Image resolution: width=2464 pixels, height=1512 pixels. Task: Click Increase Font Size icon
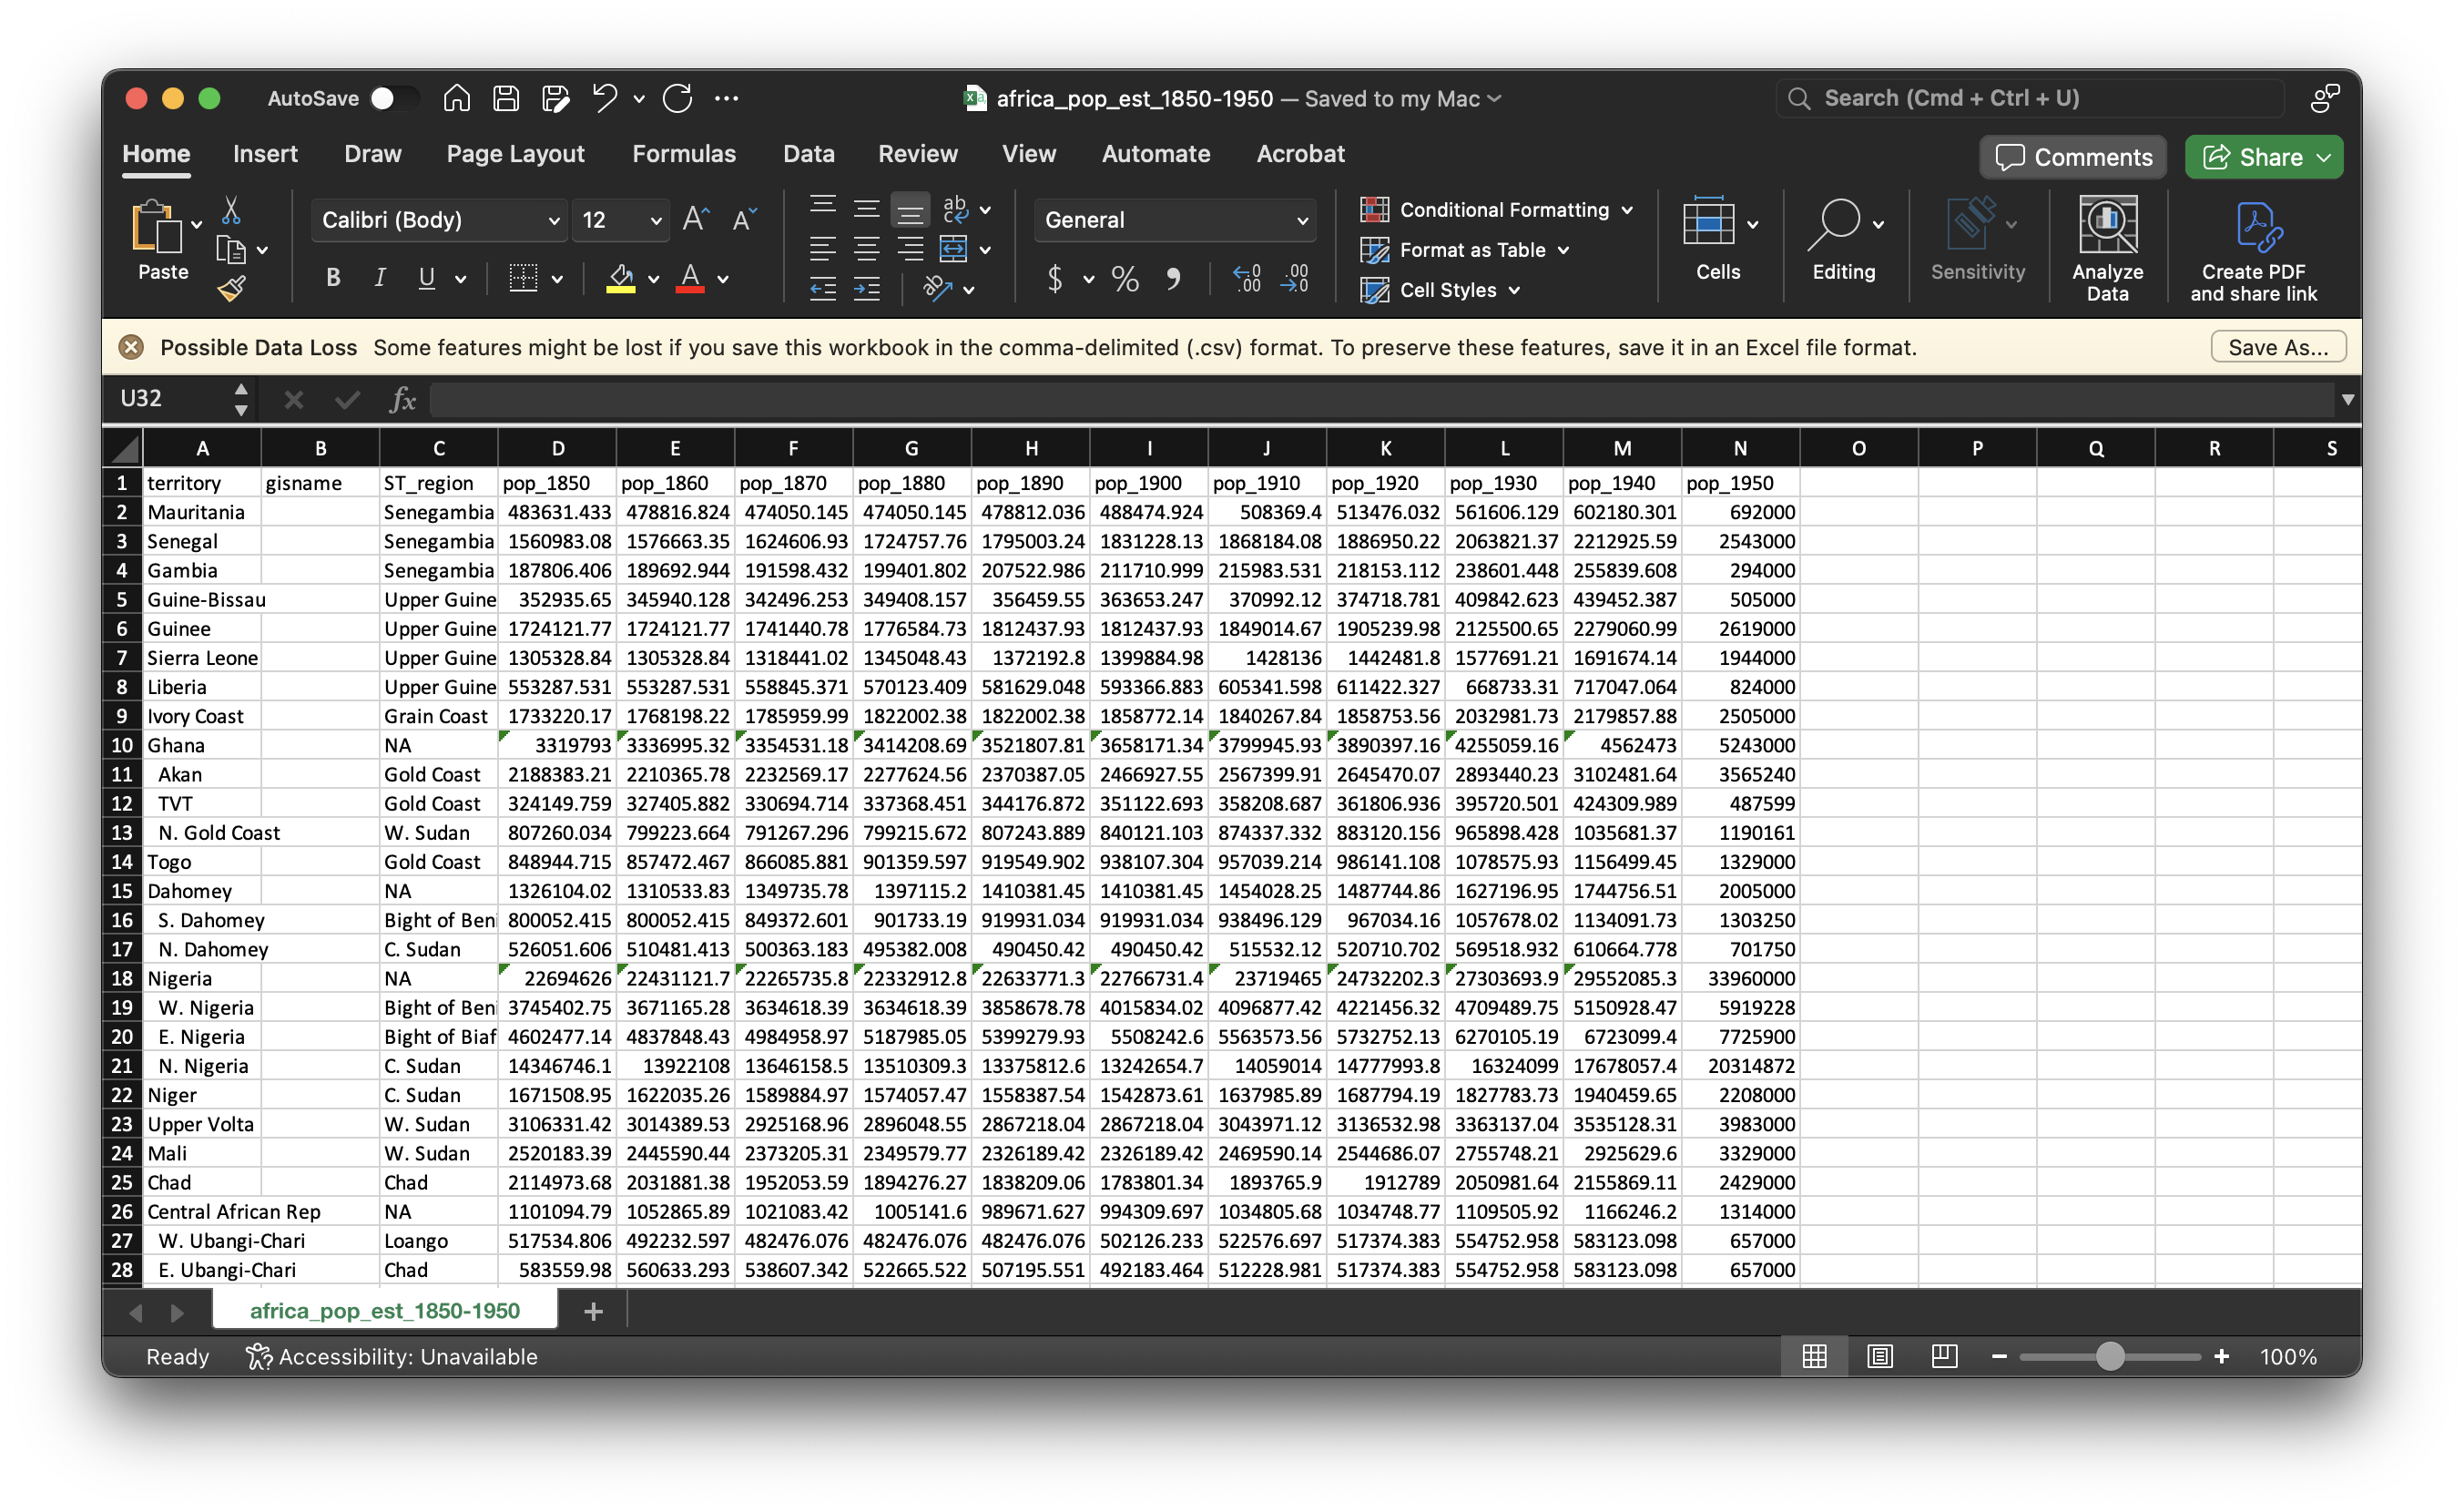point(696,220)
